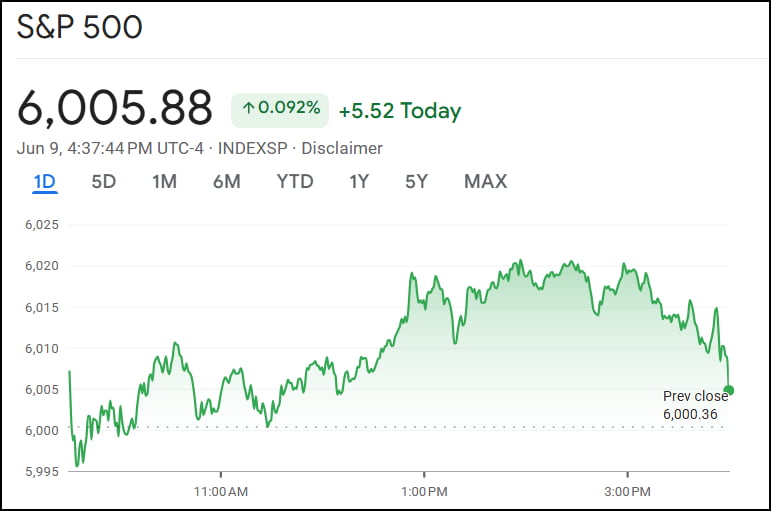Show the YTD chart range

coord(295,181)
